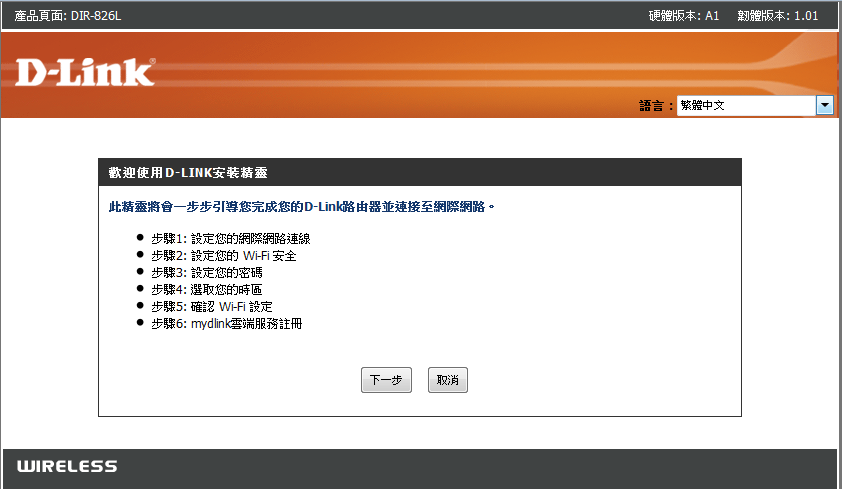This screenshot has width=842, height=489.
Task: Click the blue wizard introduction sentence
Action: tap(301, 207)
